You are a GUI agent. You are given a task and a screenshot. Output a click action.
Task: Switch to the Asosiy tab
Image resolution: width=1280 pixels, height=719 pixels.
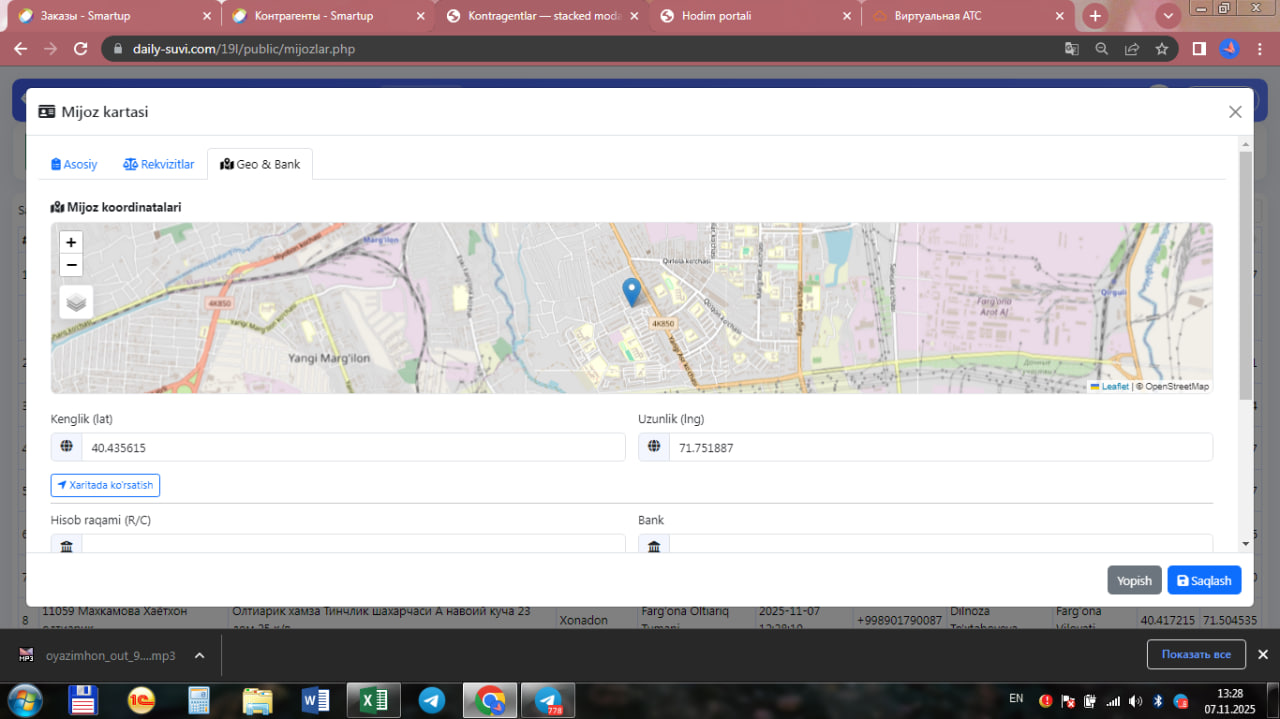(74, 164)
